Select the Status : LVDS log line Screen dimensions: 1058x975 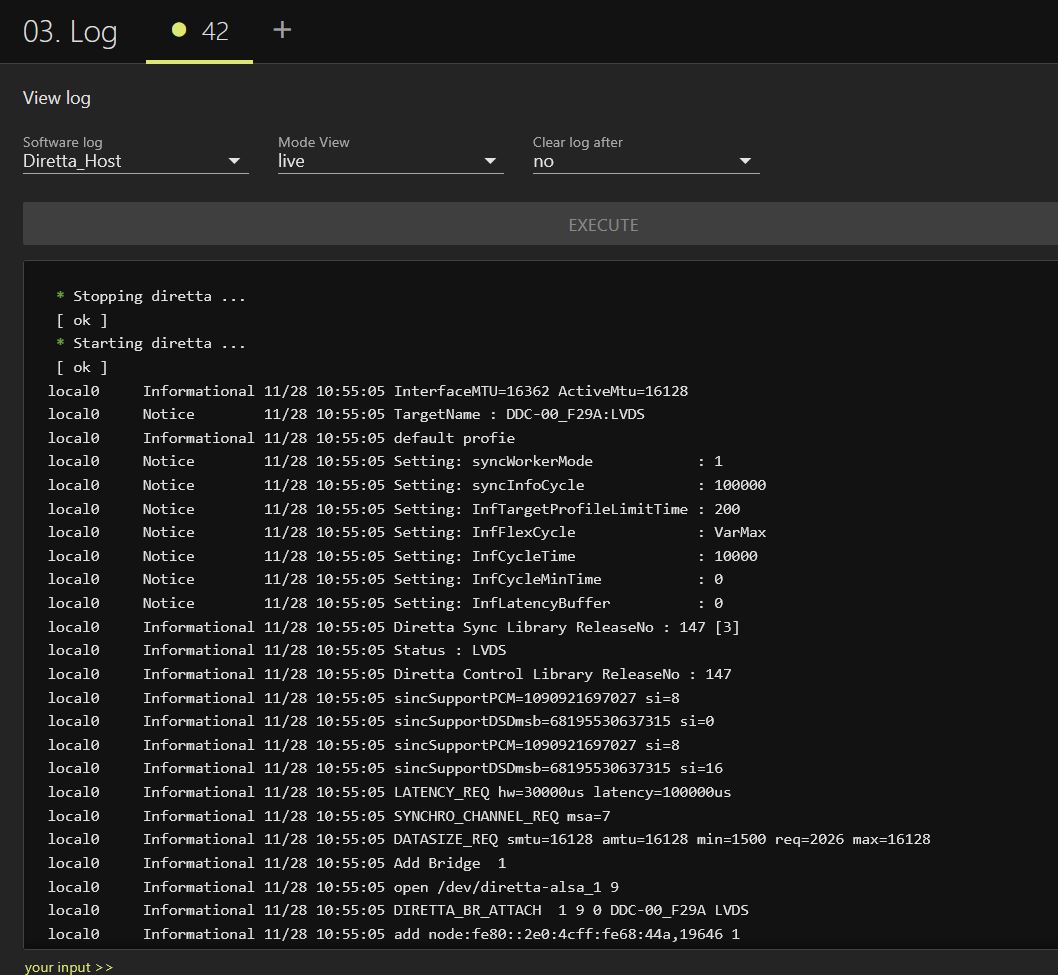(277, 650)
